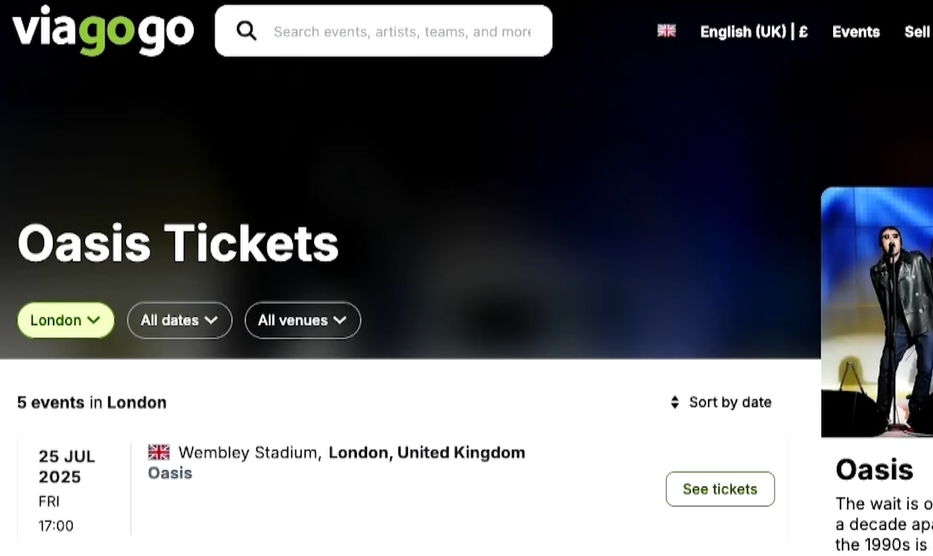The image size is (933, 556).
Task: Click the UK flag in the header
Action: (666, 31)
